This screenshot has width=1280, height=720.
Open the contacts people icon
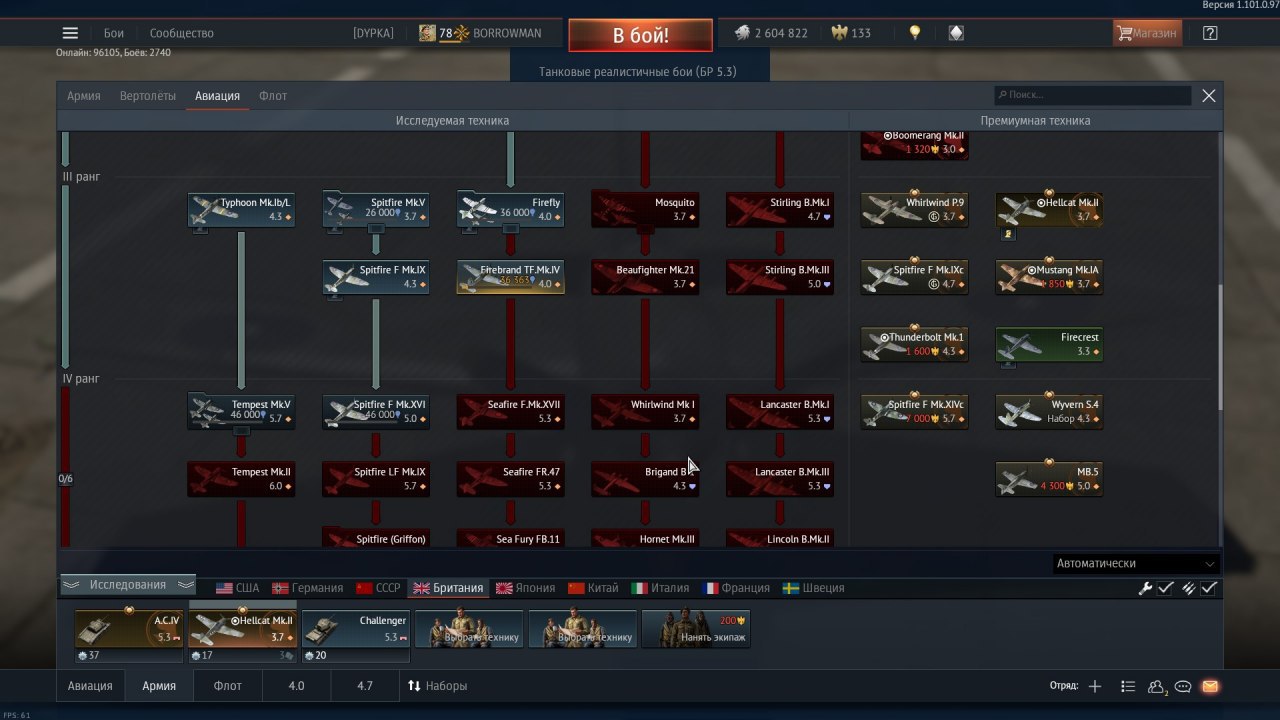pyautogui.click(x=1157, y=686)
